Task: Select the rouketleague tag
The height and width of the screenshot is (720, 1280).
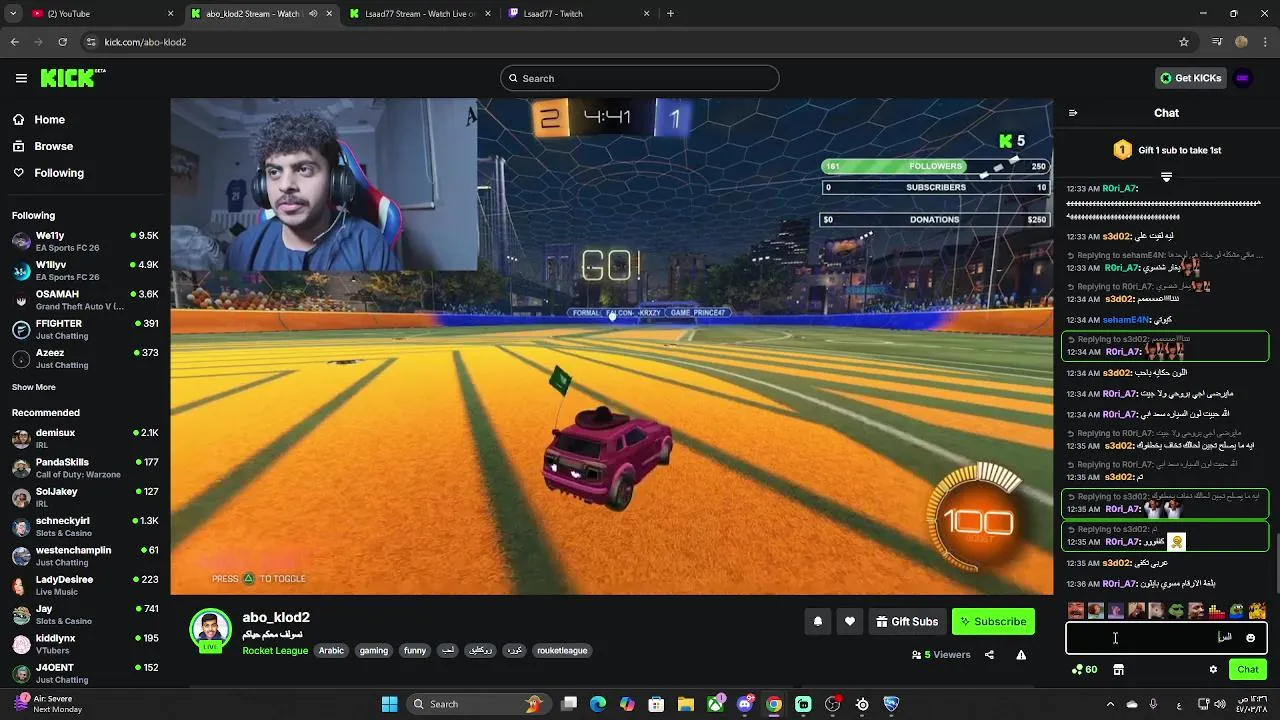Action: [562, 651]
